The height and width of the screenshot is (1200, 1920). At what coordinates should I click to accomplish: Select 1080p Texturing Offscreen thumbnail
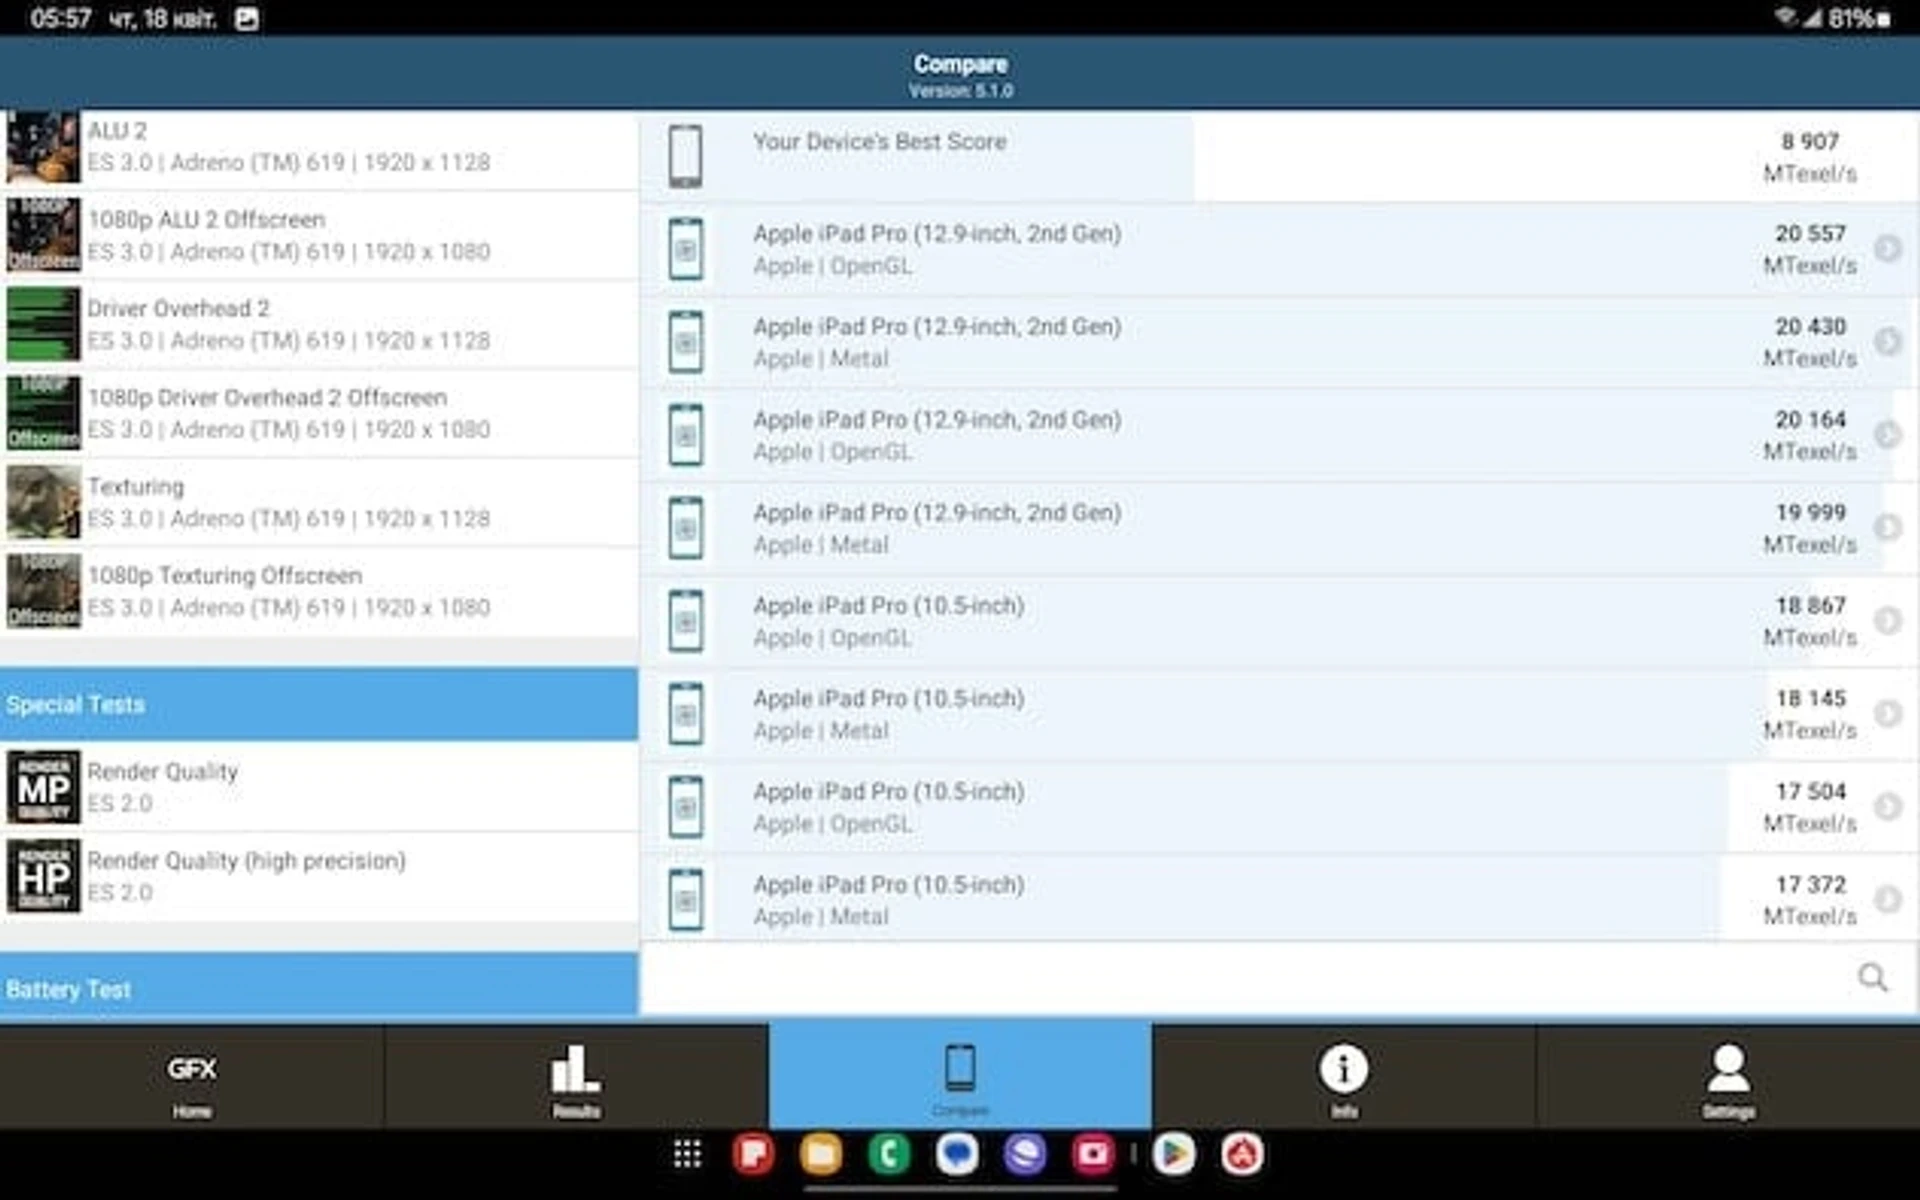(43, 591)
